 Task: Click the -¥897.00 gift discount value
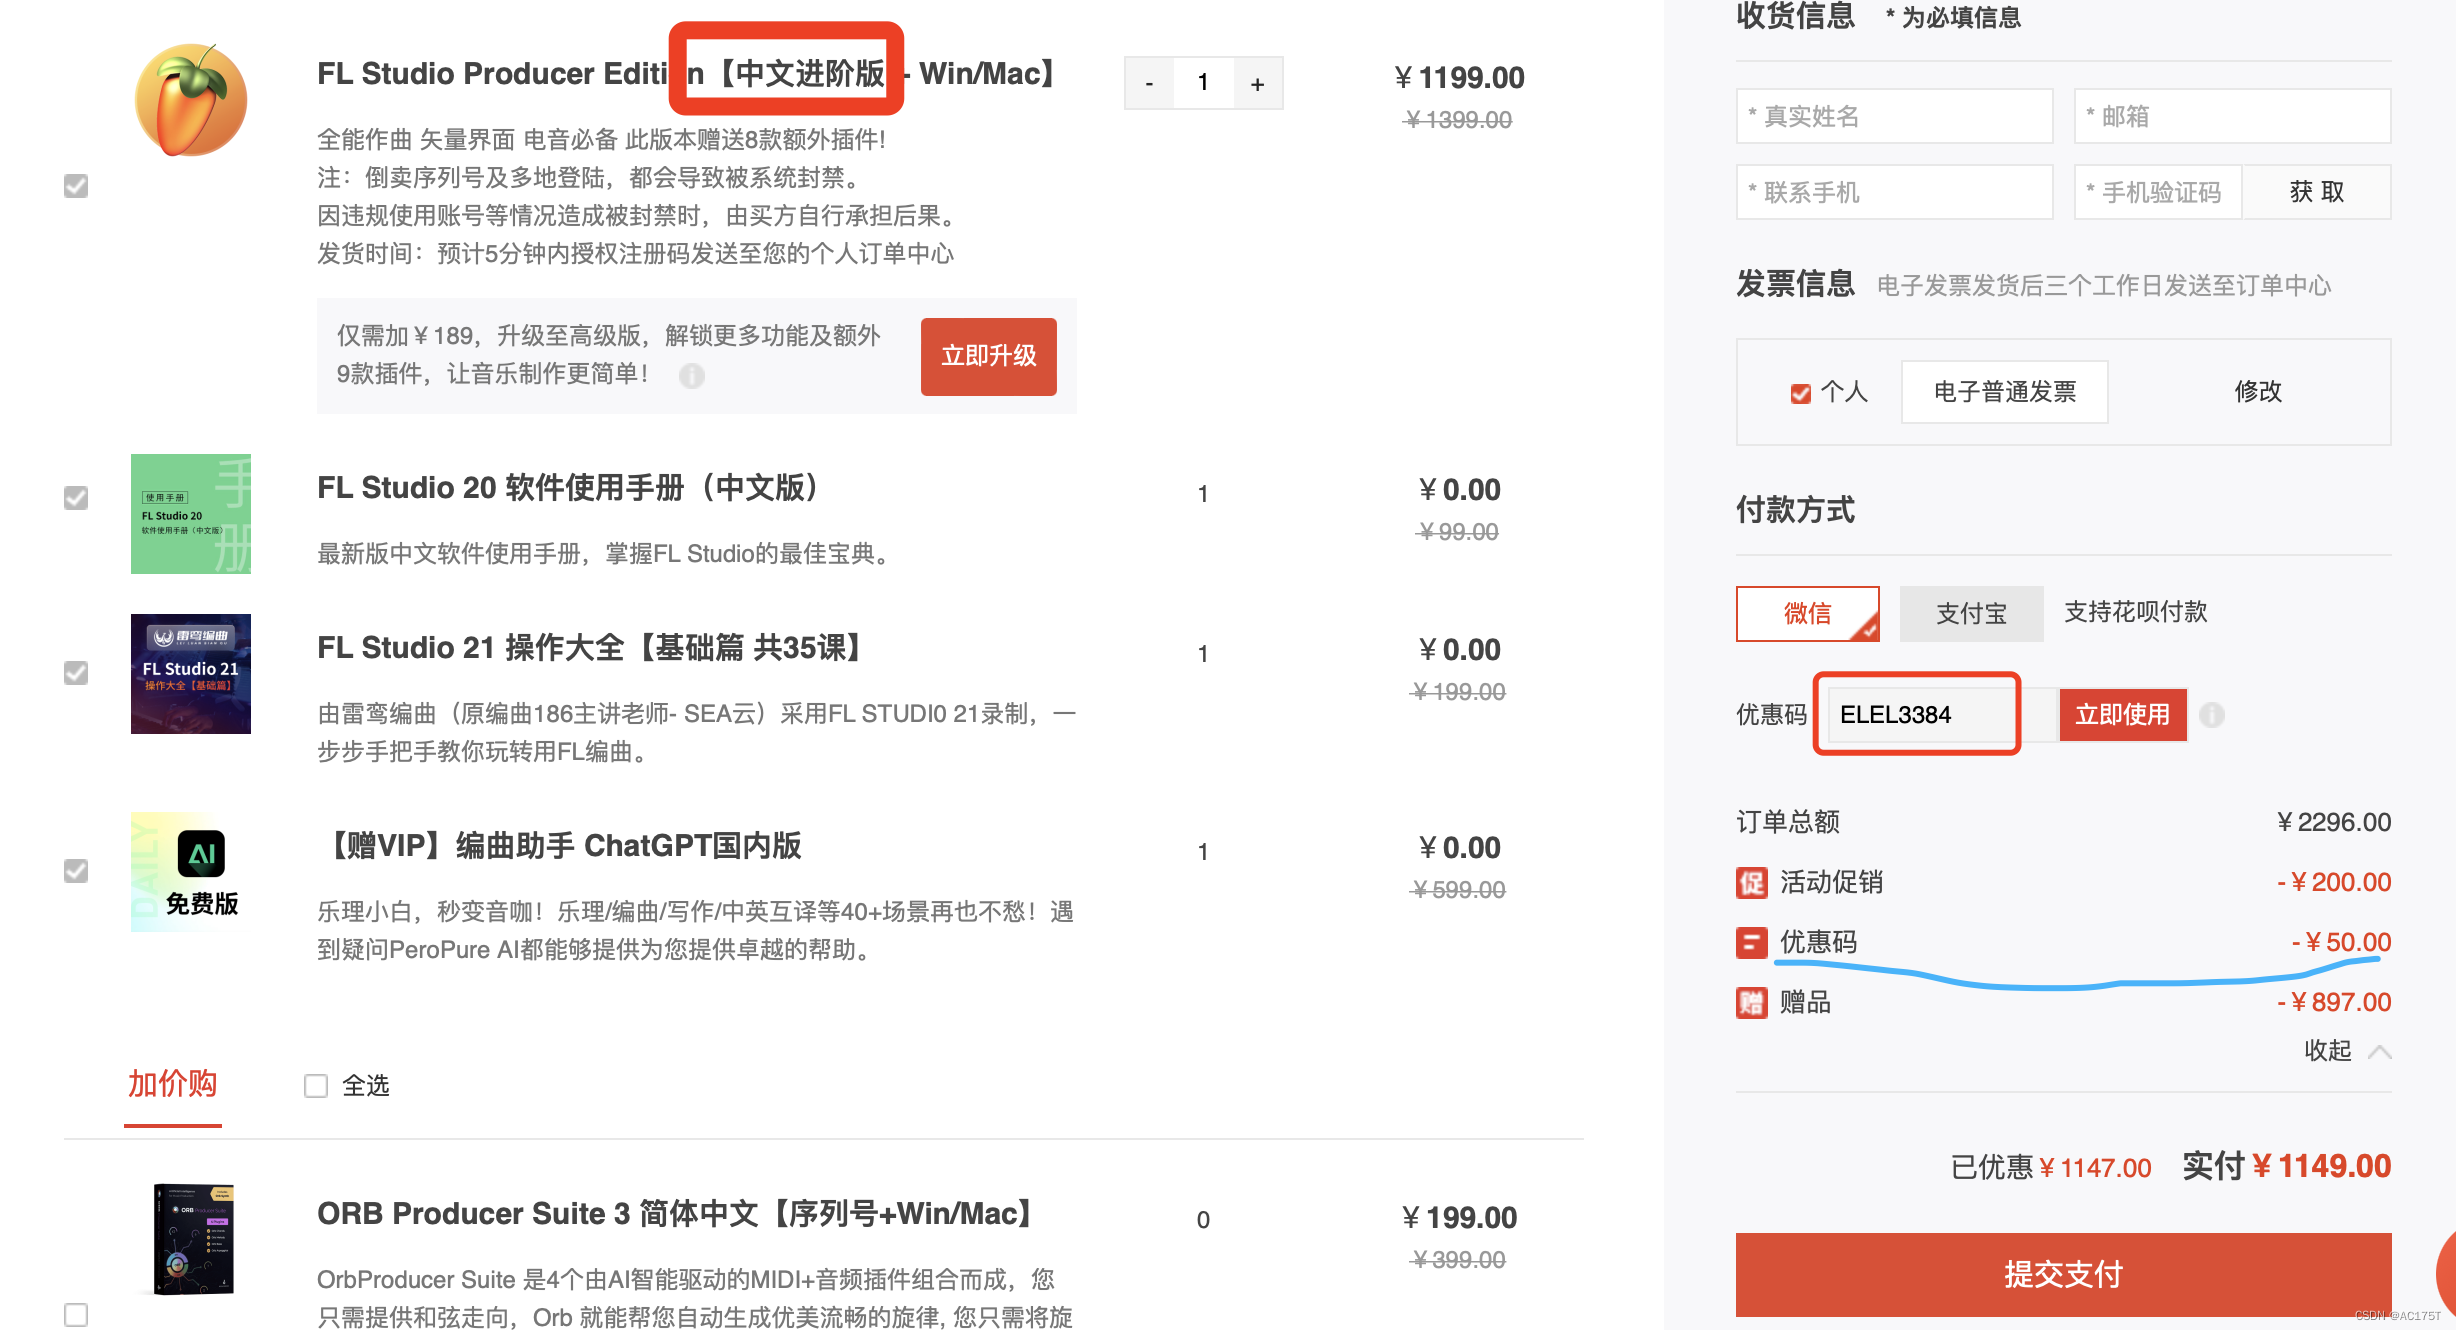click(x=2334, y=1002)
